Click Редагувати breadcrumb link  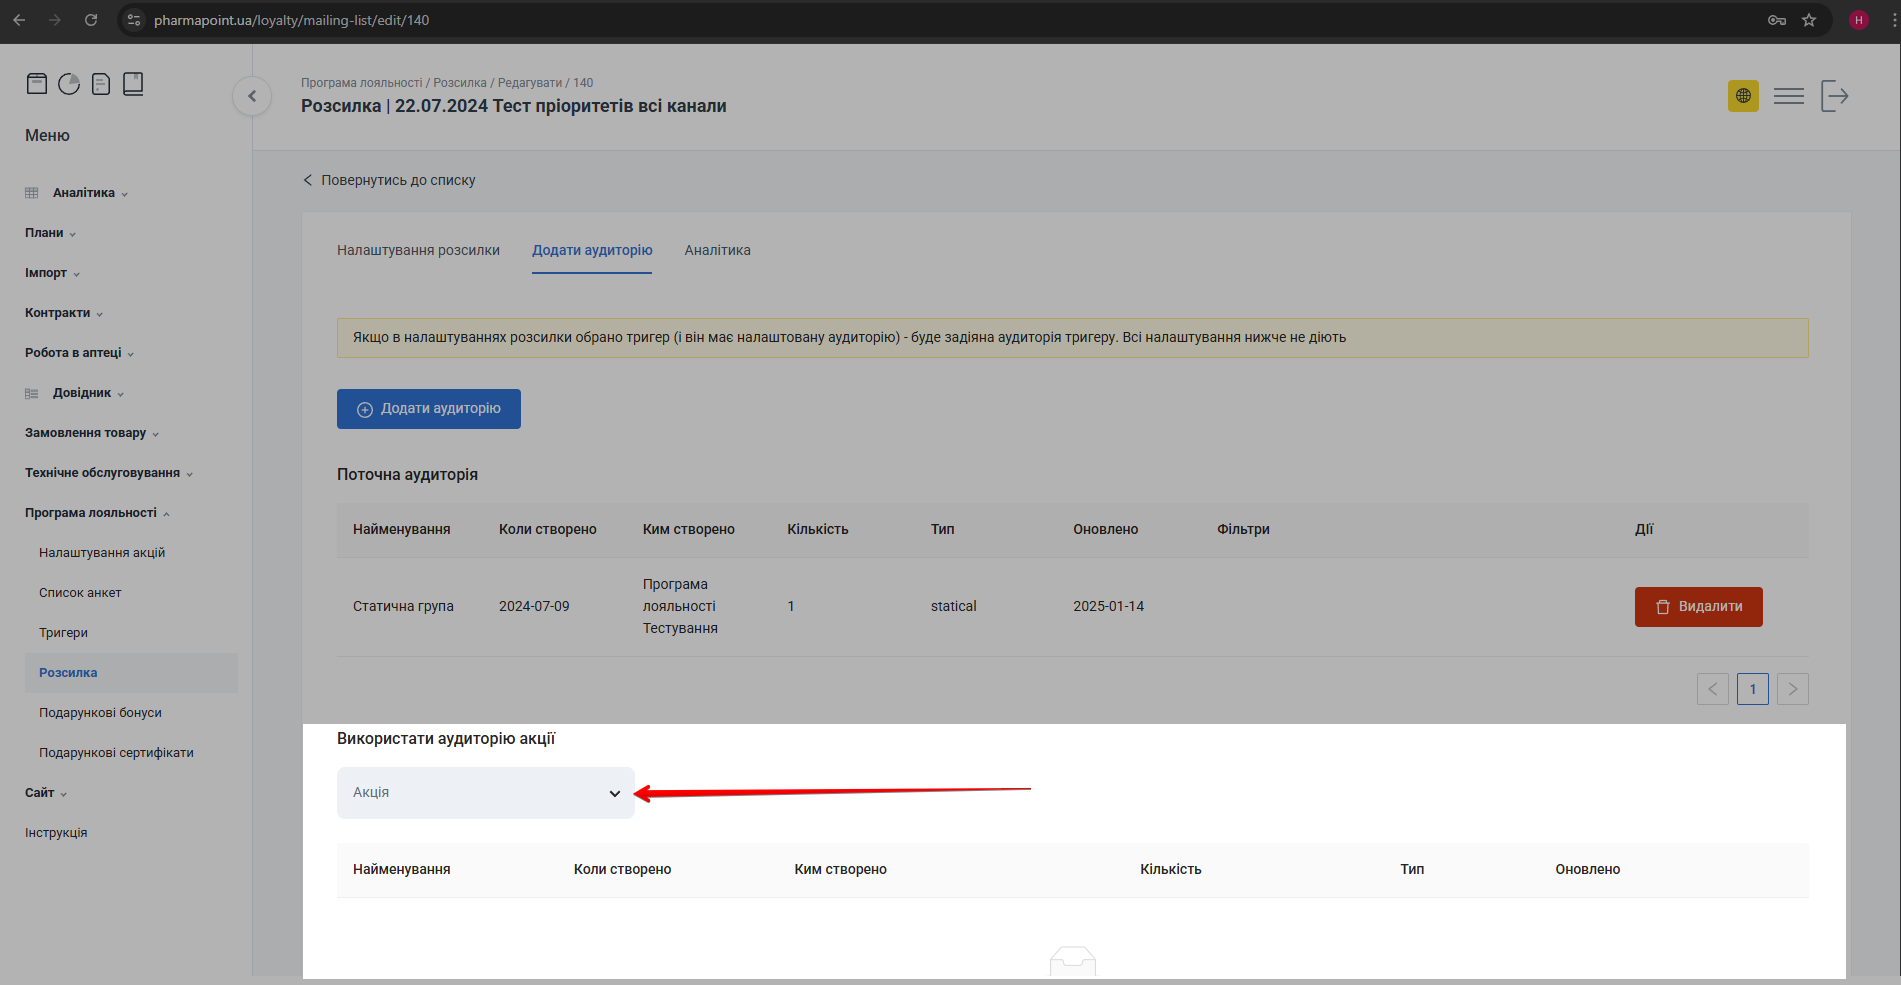pos(530,83)
